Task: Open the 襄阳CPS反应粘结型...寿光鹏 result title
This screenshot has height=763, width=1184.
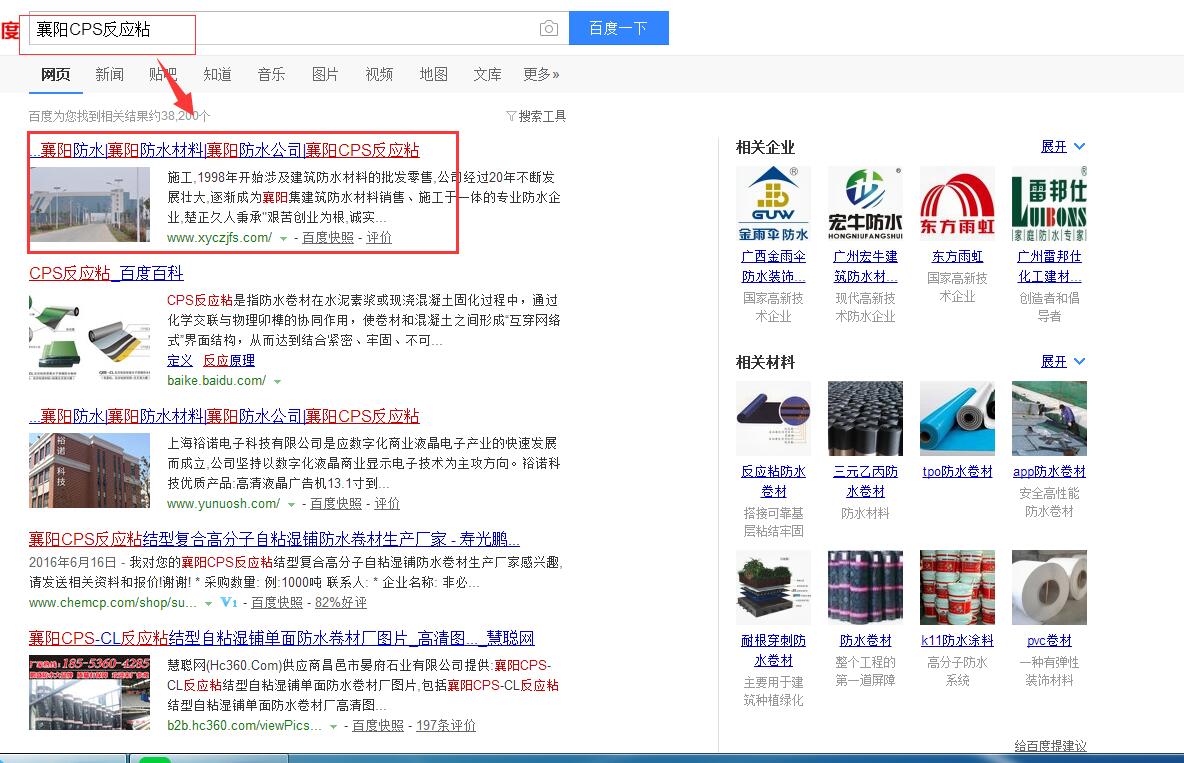Action: [x=274, y=539]
